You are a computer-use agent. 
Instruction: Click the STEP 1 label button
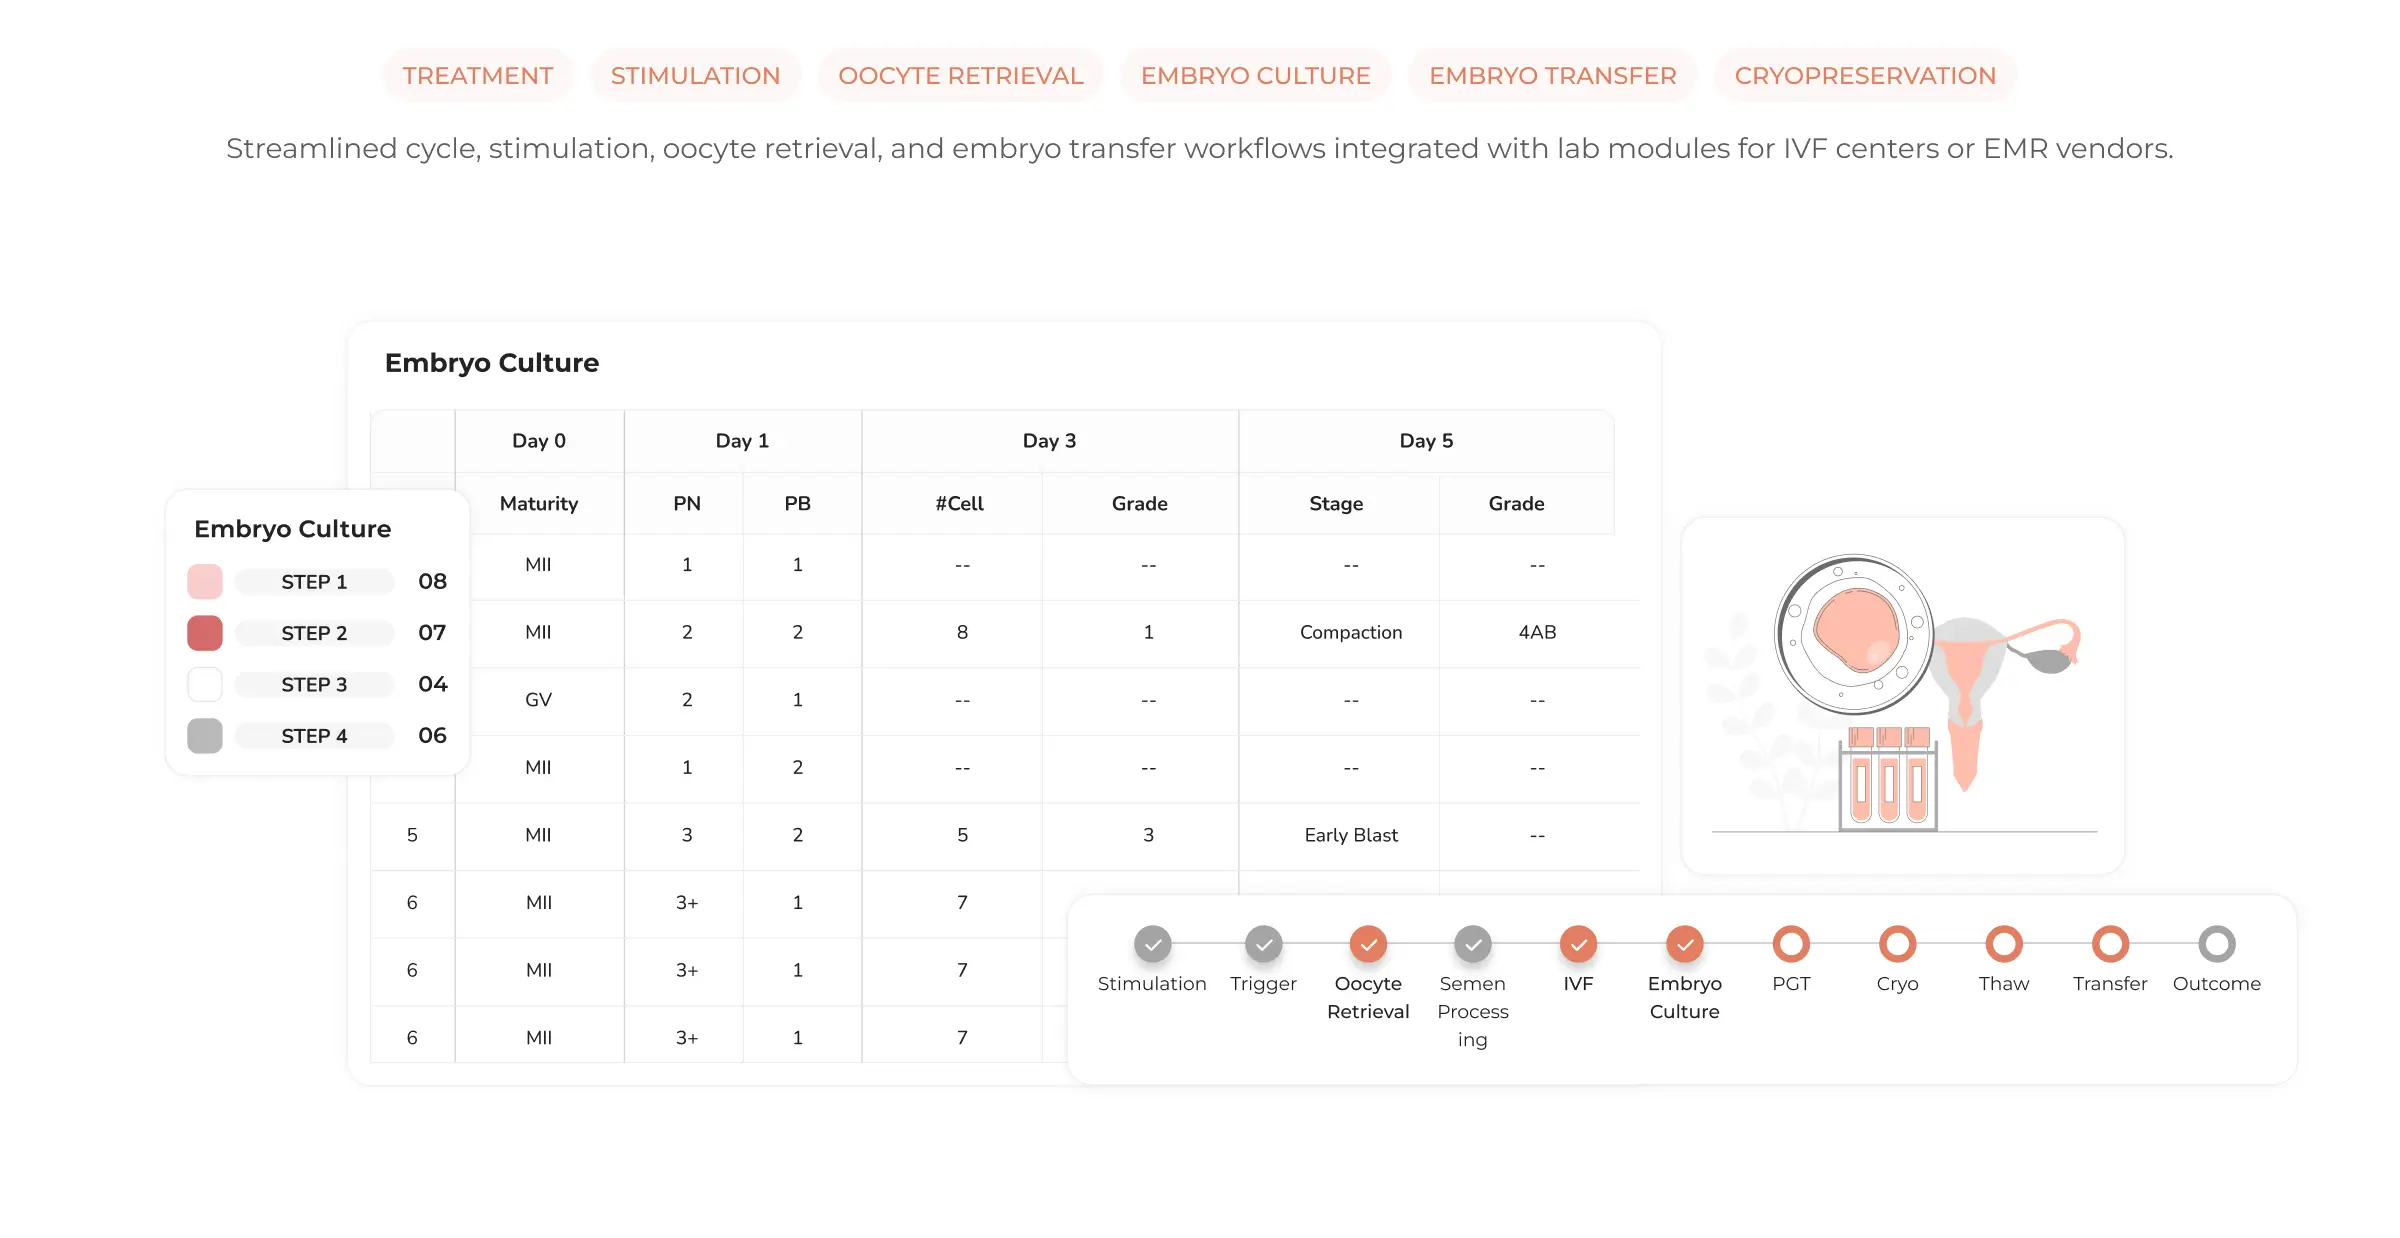pyautogui.click(x=314, y=582)
